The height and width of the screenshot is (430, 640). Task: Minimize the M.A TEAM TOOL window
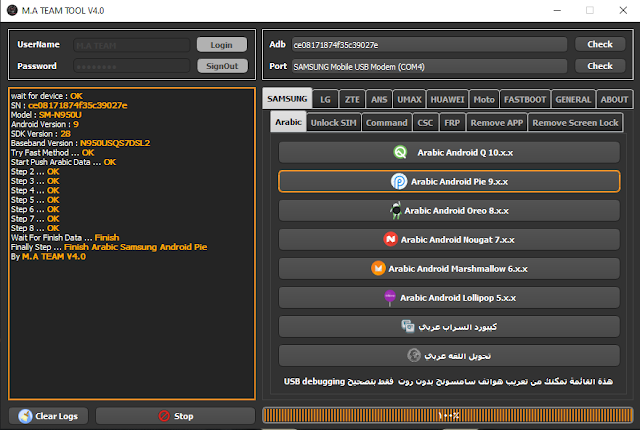pos(557,10)
